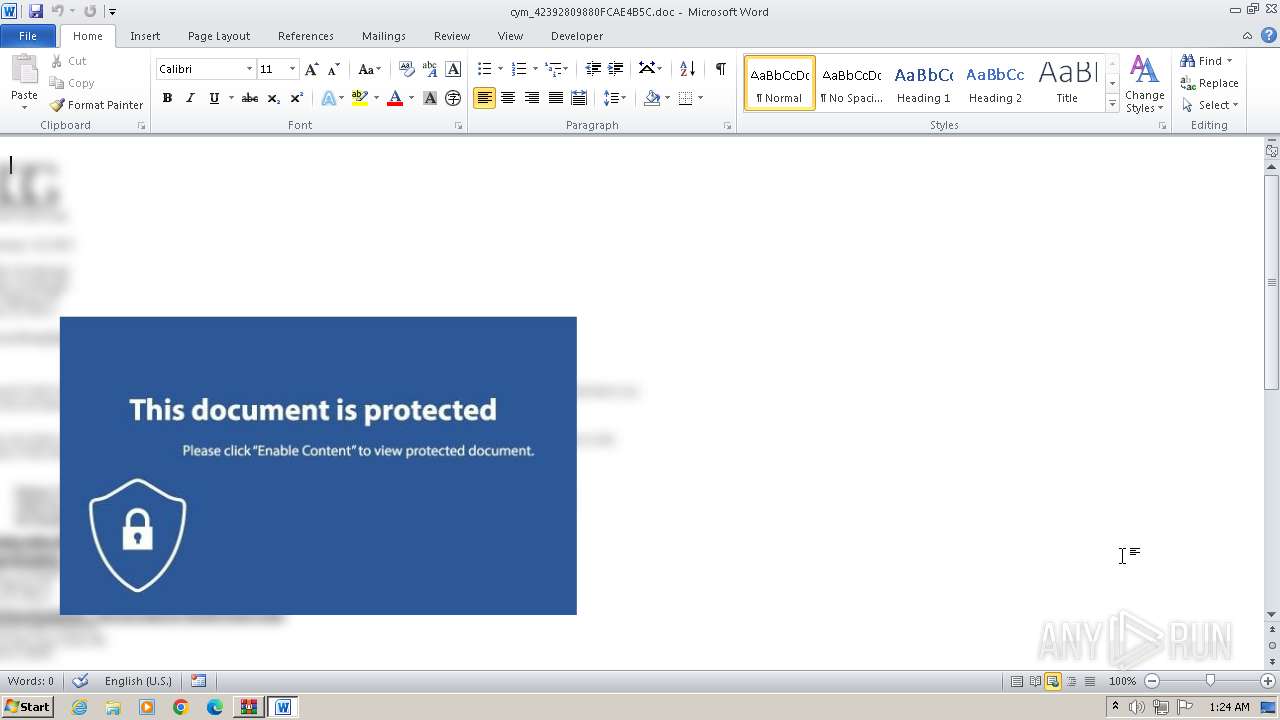
Task: Click the spelling proofing status icon
Action: click(x=81, y=681)
